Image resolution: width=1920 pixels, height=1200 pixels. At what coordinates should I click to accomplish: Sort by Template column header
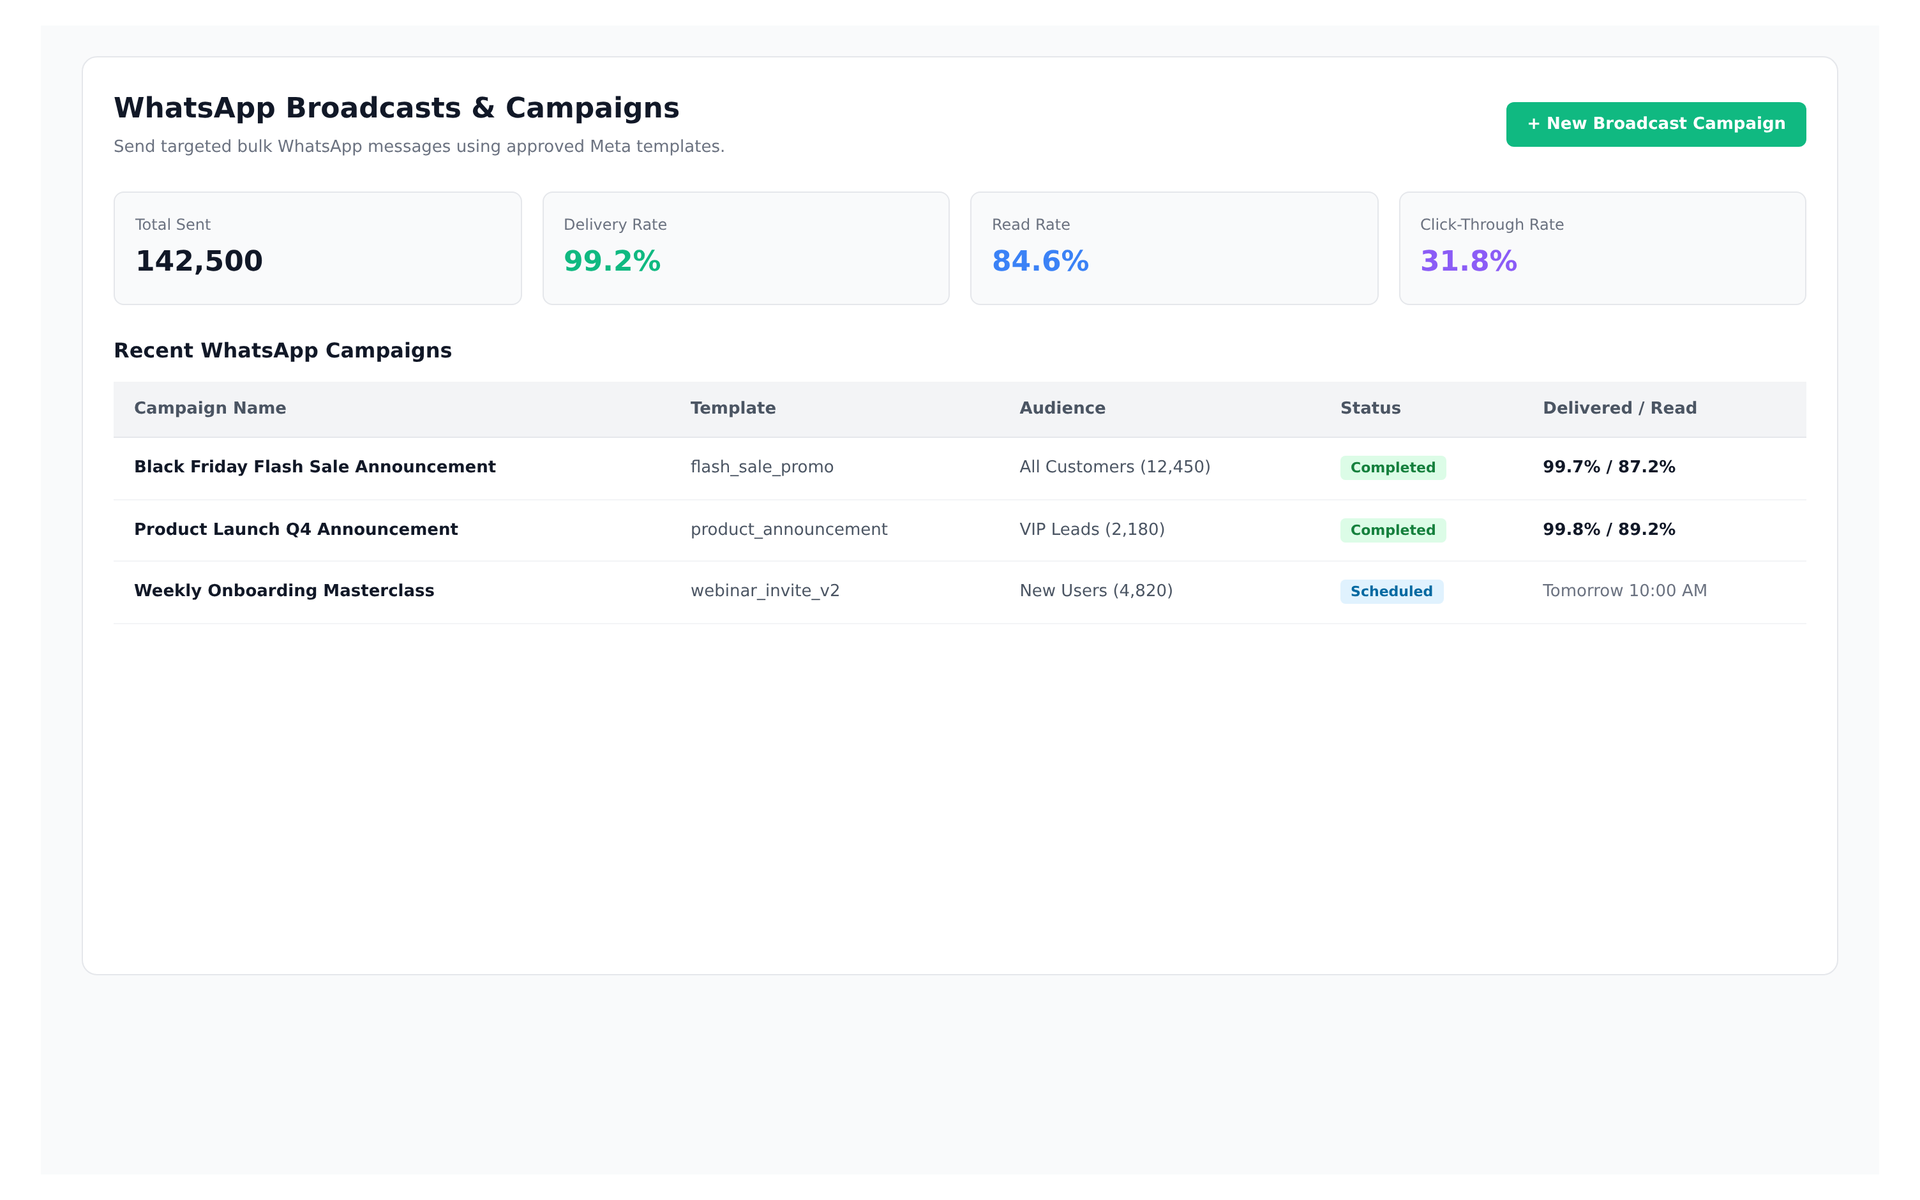pos(733,408)
